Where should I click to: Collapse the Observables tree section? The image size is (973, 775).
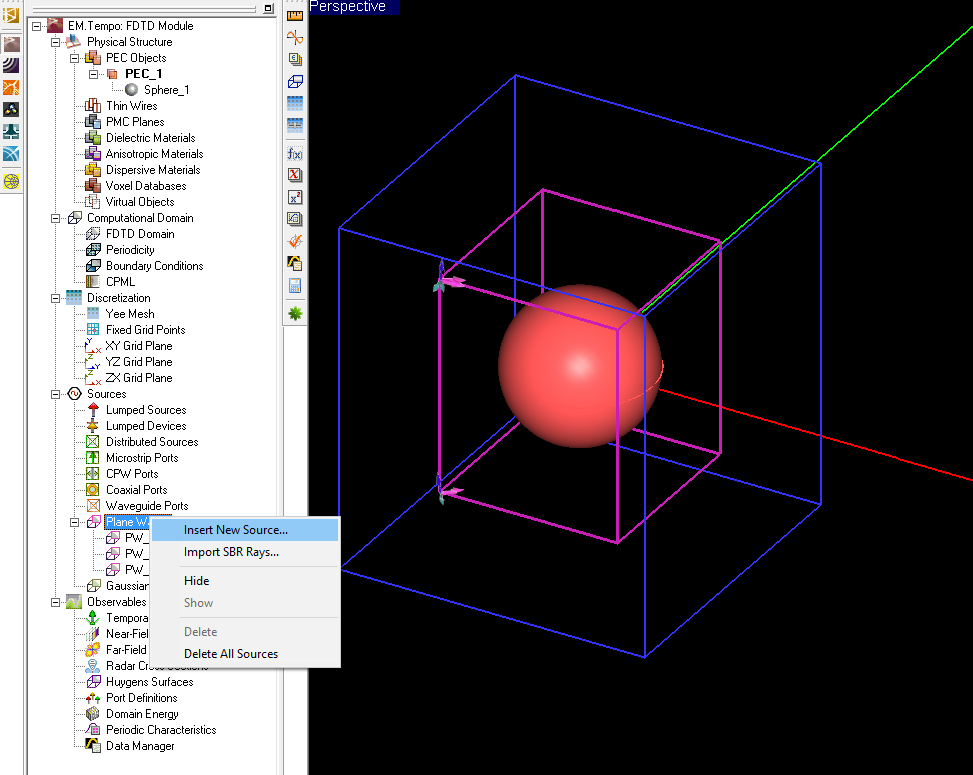coord(56,602)
